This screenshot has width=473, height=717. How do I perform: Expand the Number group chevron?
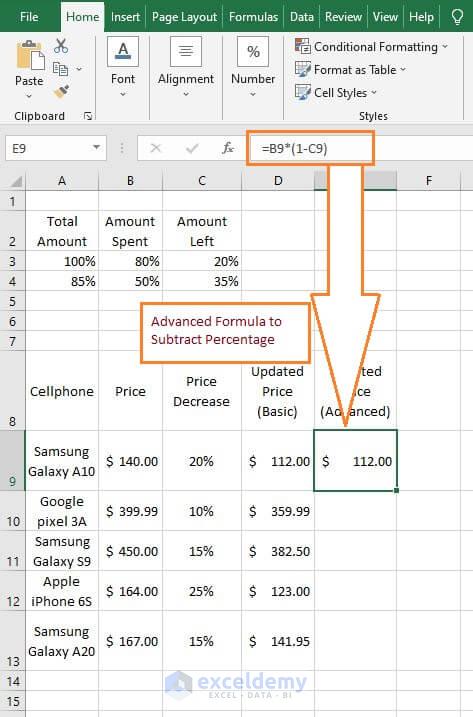253,95
